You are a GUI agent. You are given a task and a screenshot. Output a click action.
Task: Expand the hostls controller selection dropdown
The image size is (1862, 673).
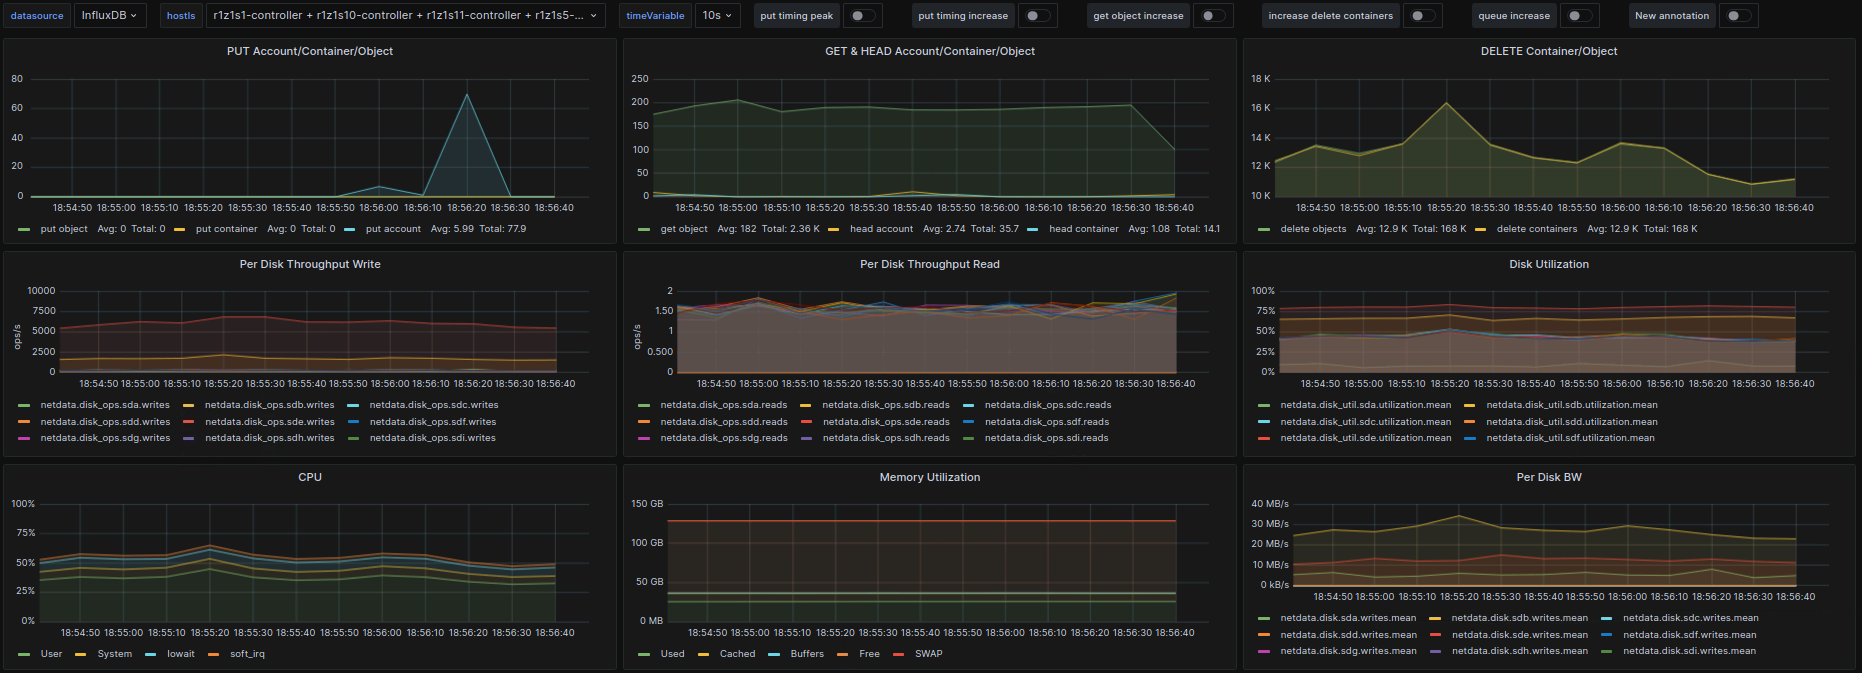point(405,16)
